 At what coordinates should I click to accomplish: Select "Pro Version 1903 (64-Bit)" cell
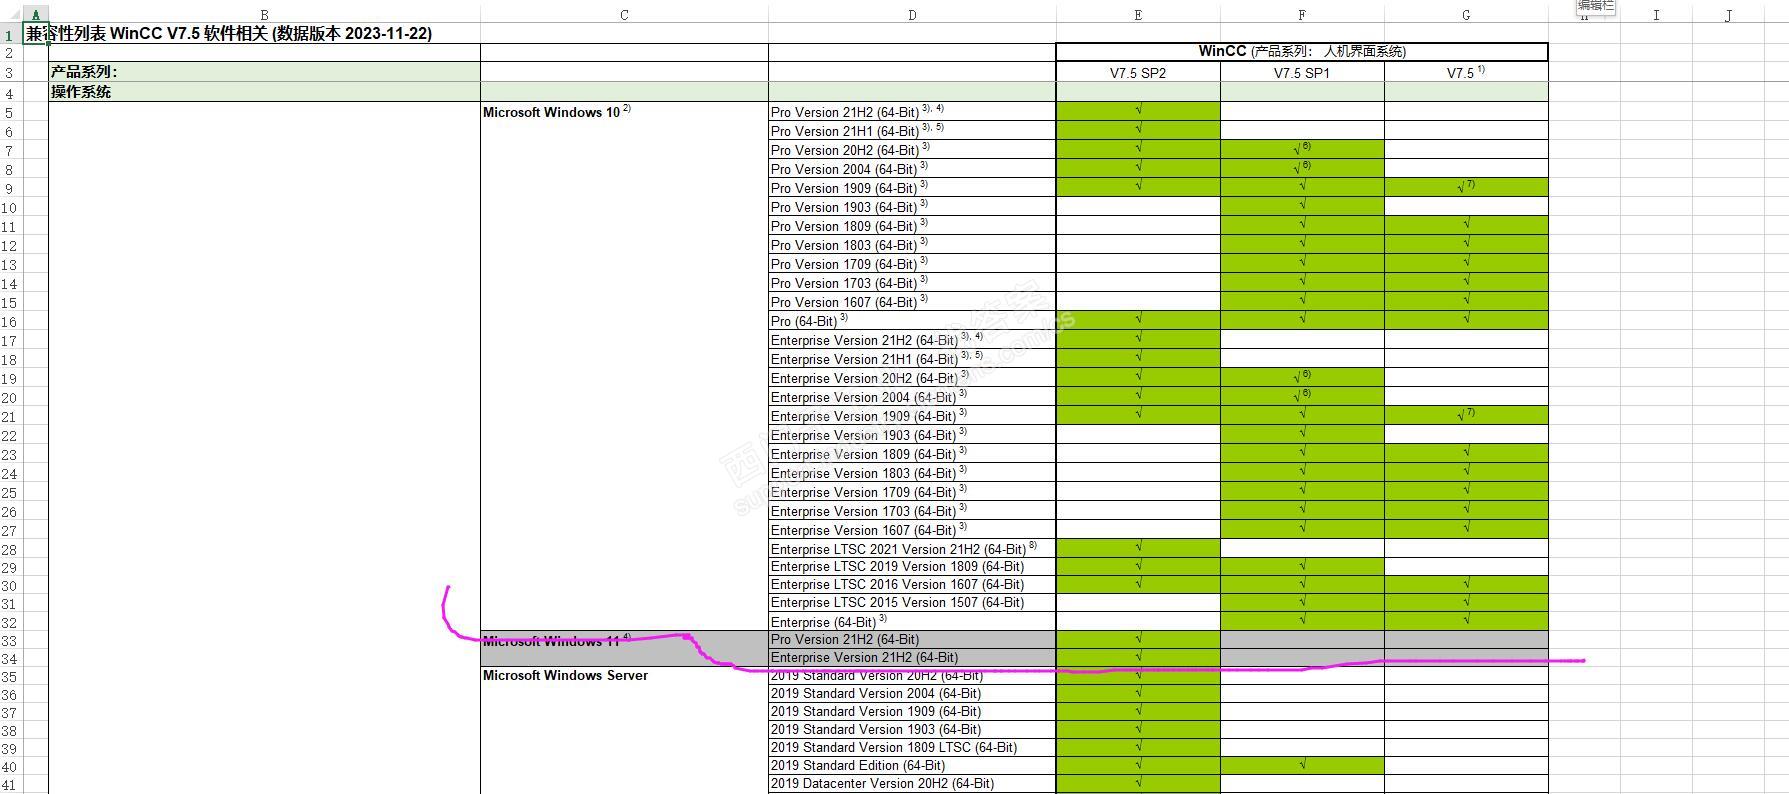[912, 207]
